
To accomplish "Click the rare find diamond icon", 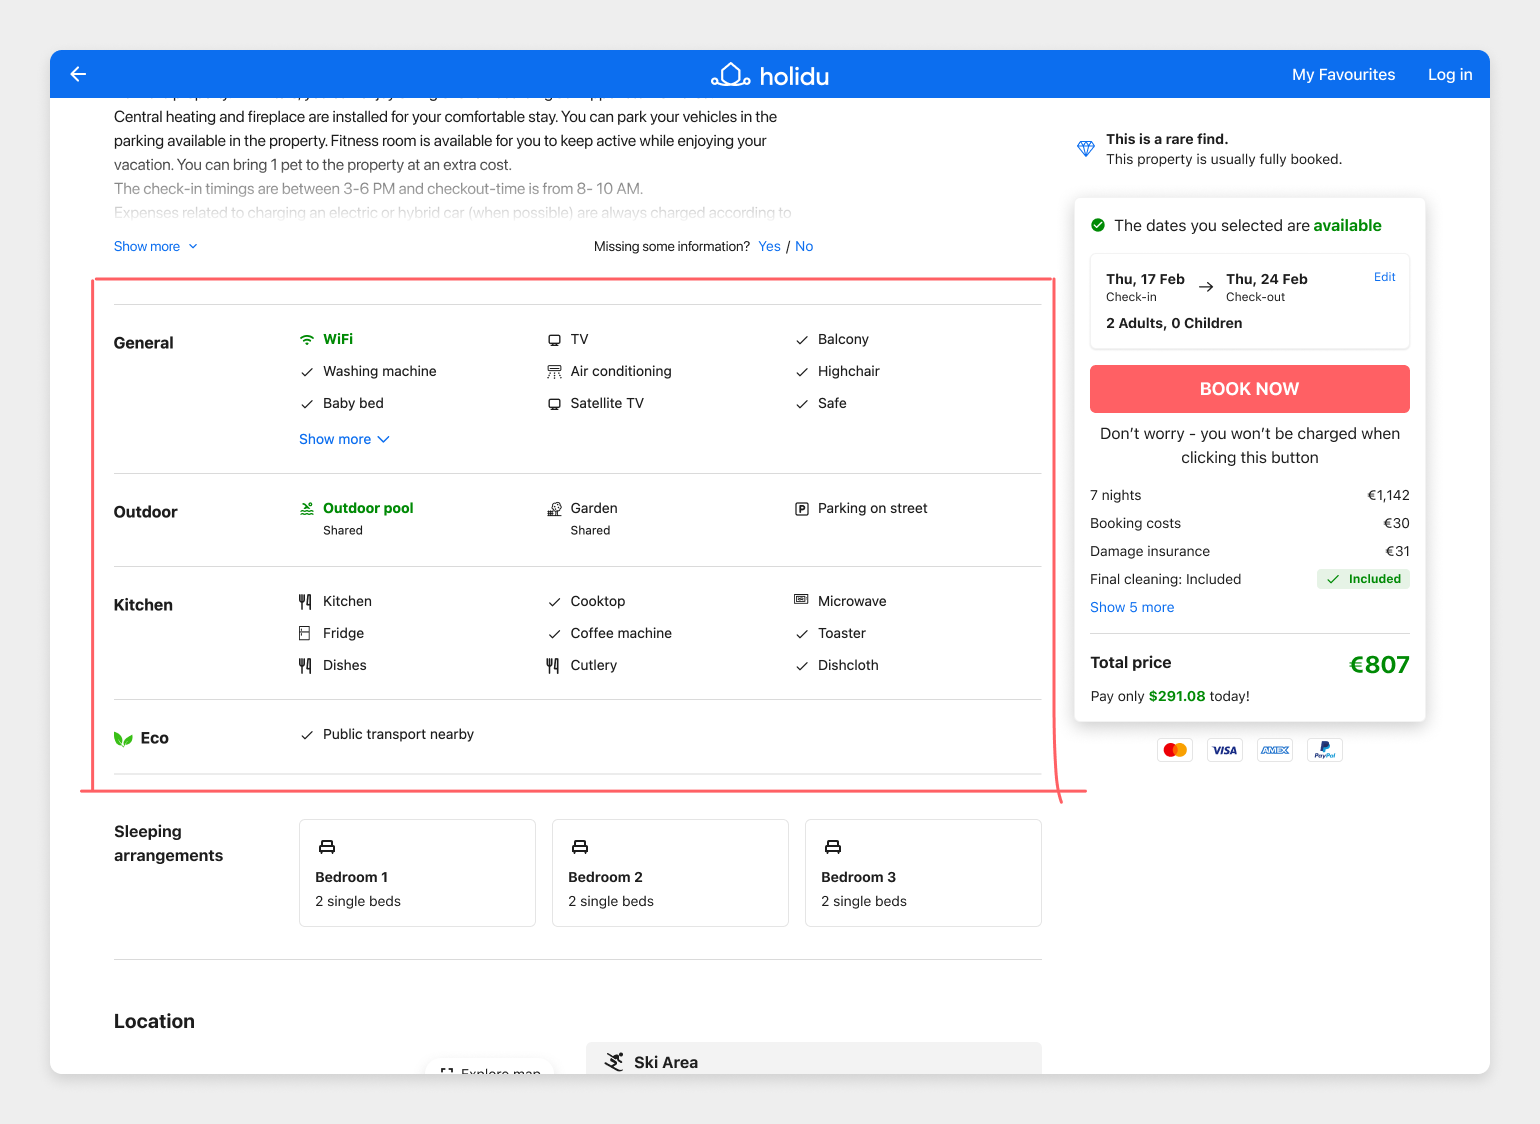I will 1086,149.
